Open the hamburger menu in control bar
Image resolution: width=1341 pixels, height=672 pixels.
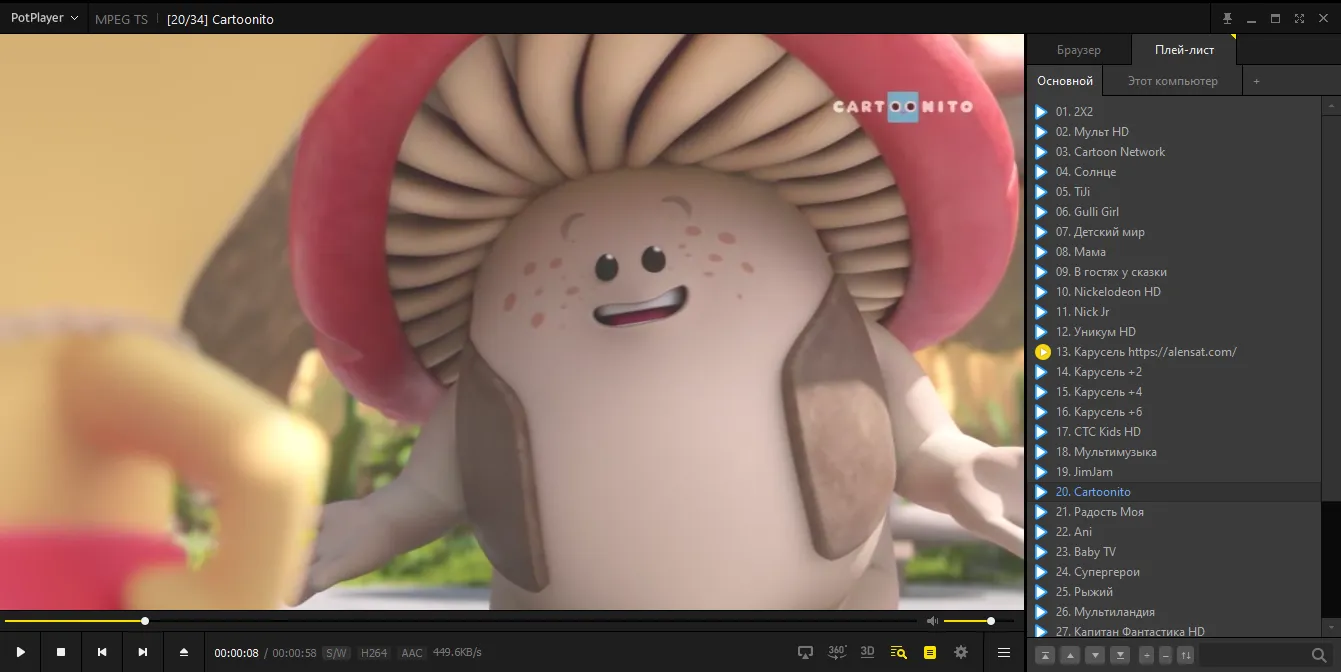point(1004,652)
